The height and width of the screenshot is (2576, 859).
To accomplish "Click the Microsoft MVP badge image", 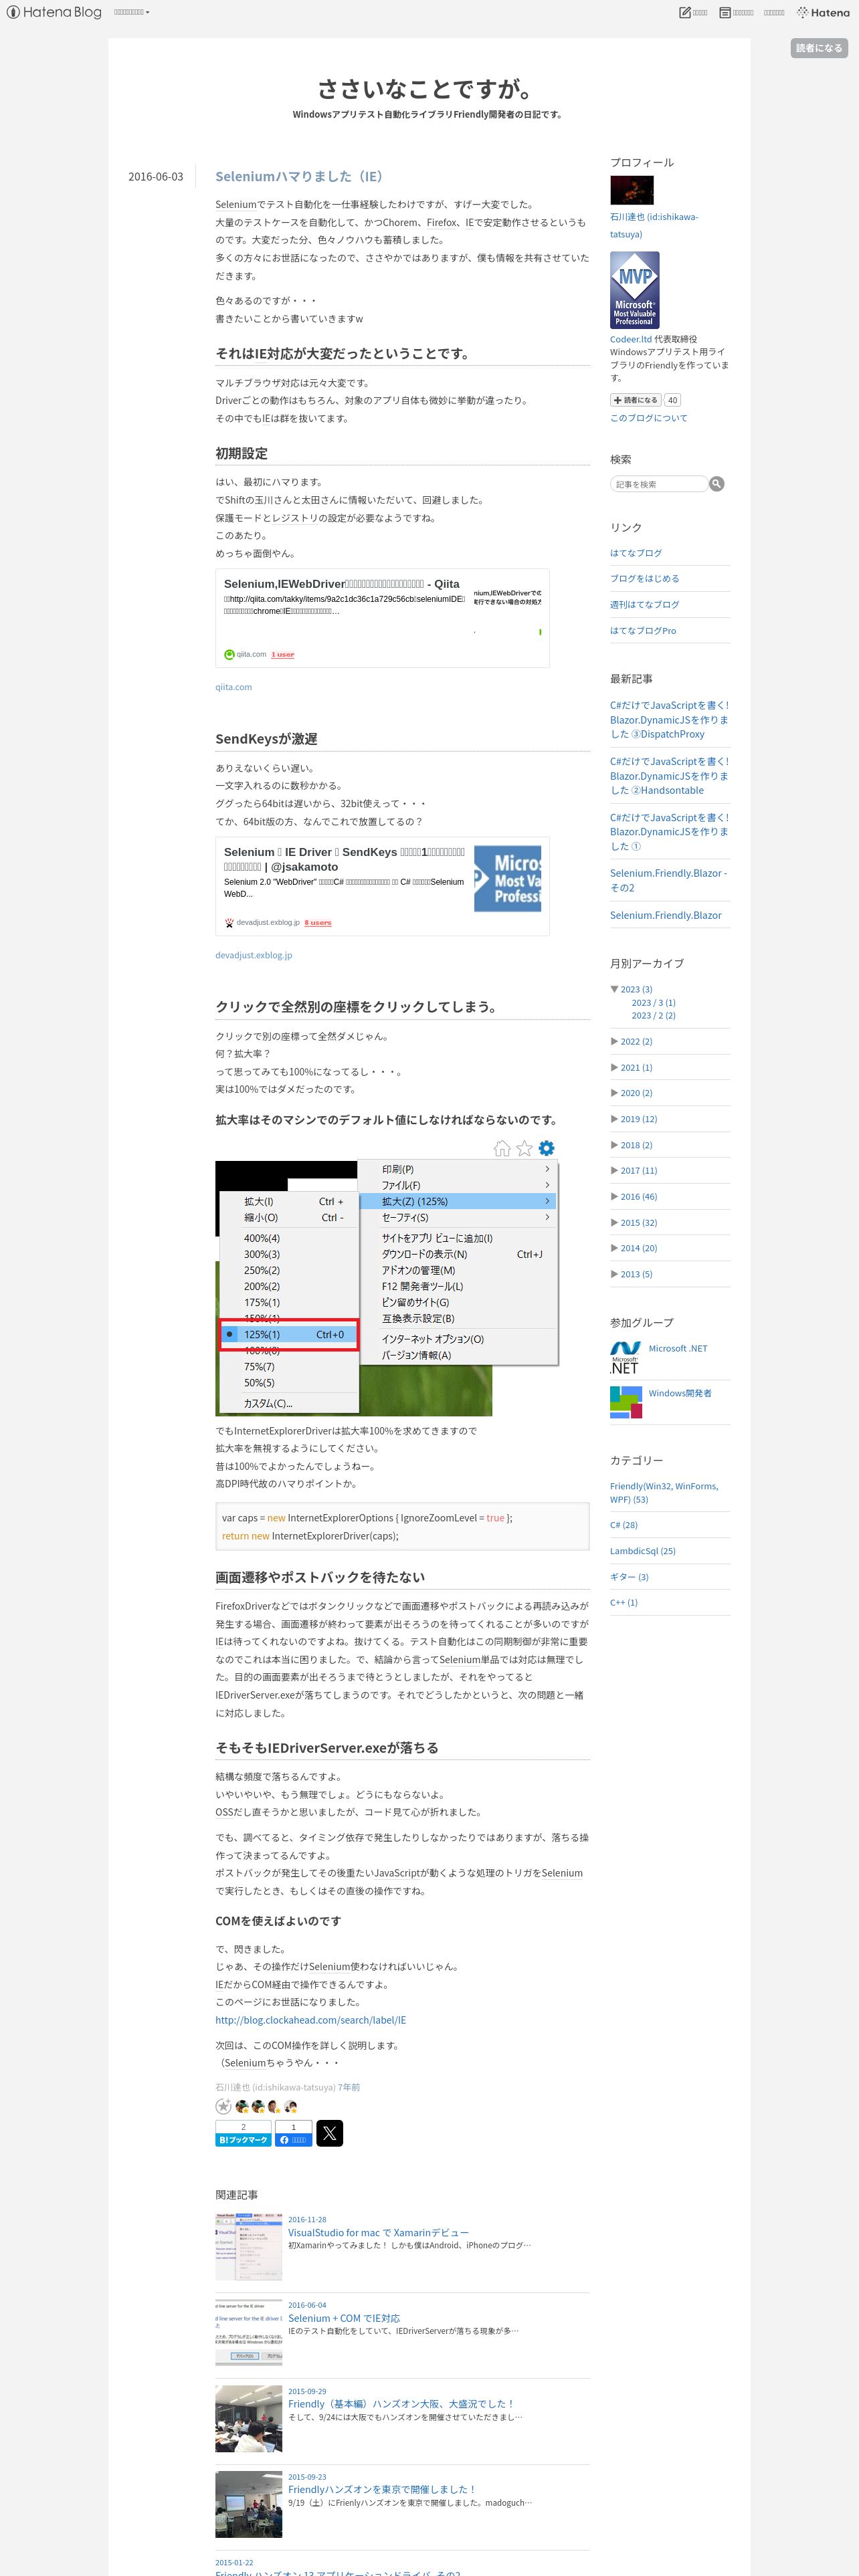I will click(634, 290).
